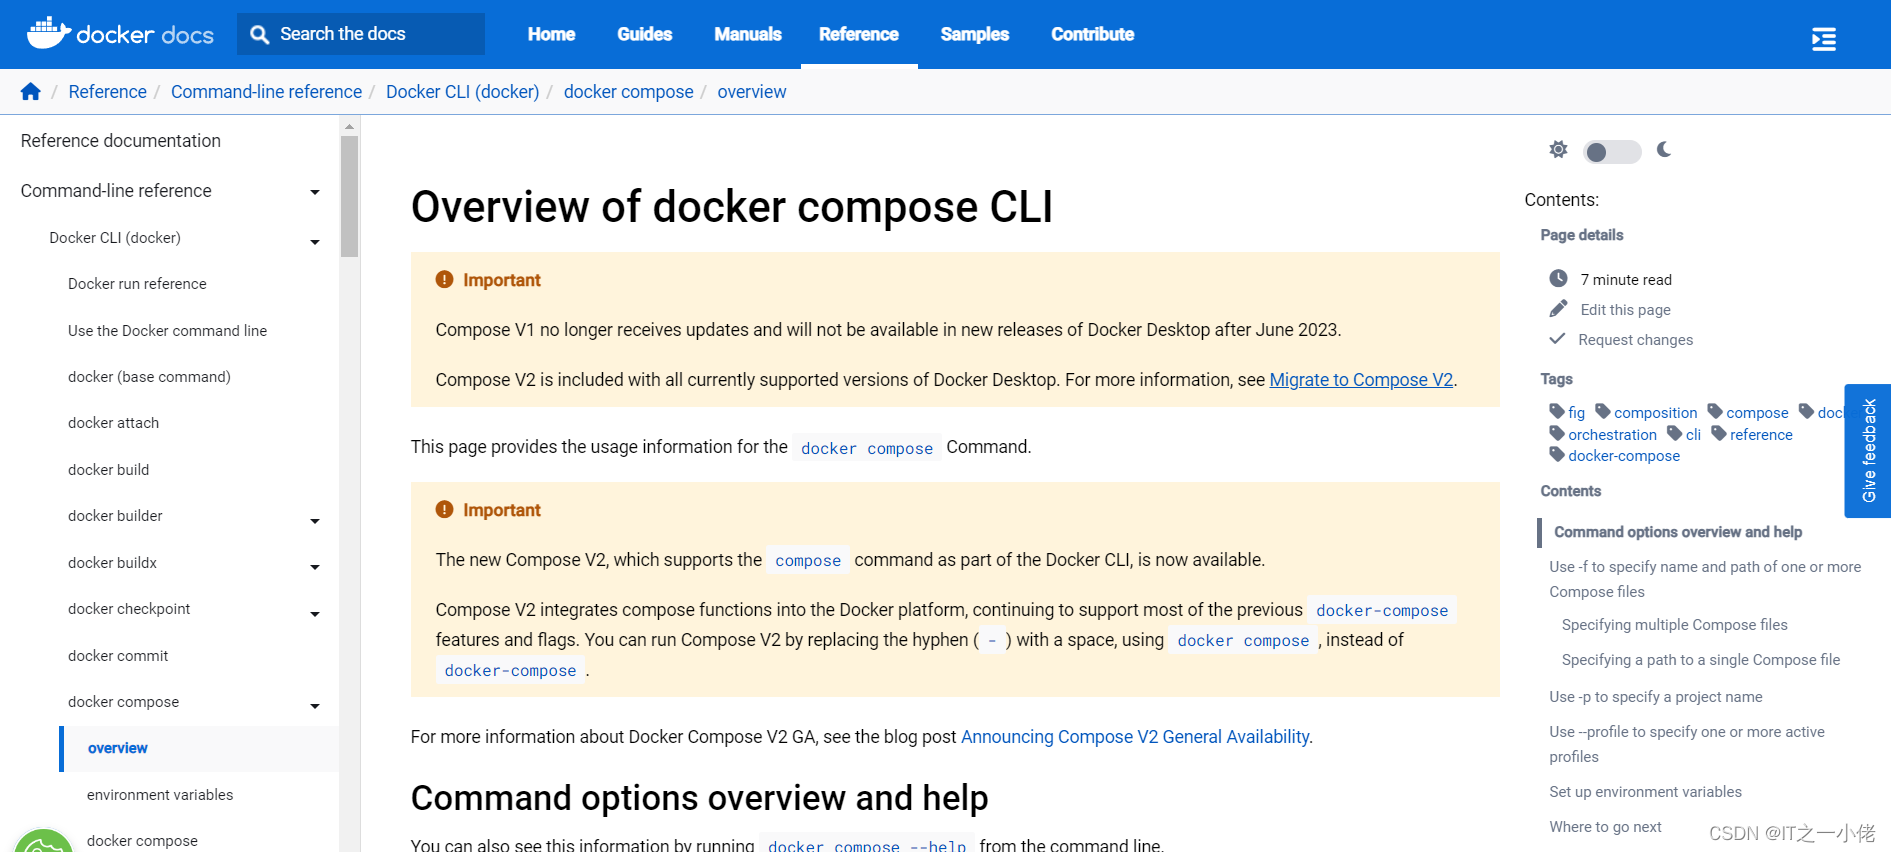The width and height of the screenshot is (1891, 852).
Task: Click the green badge icon at bottom-left corner
Action: point(43,842)
